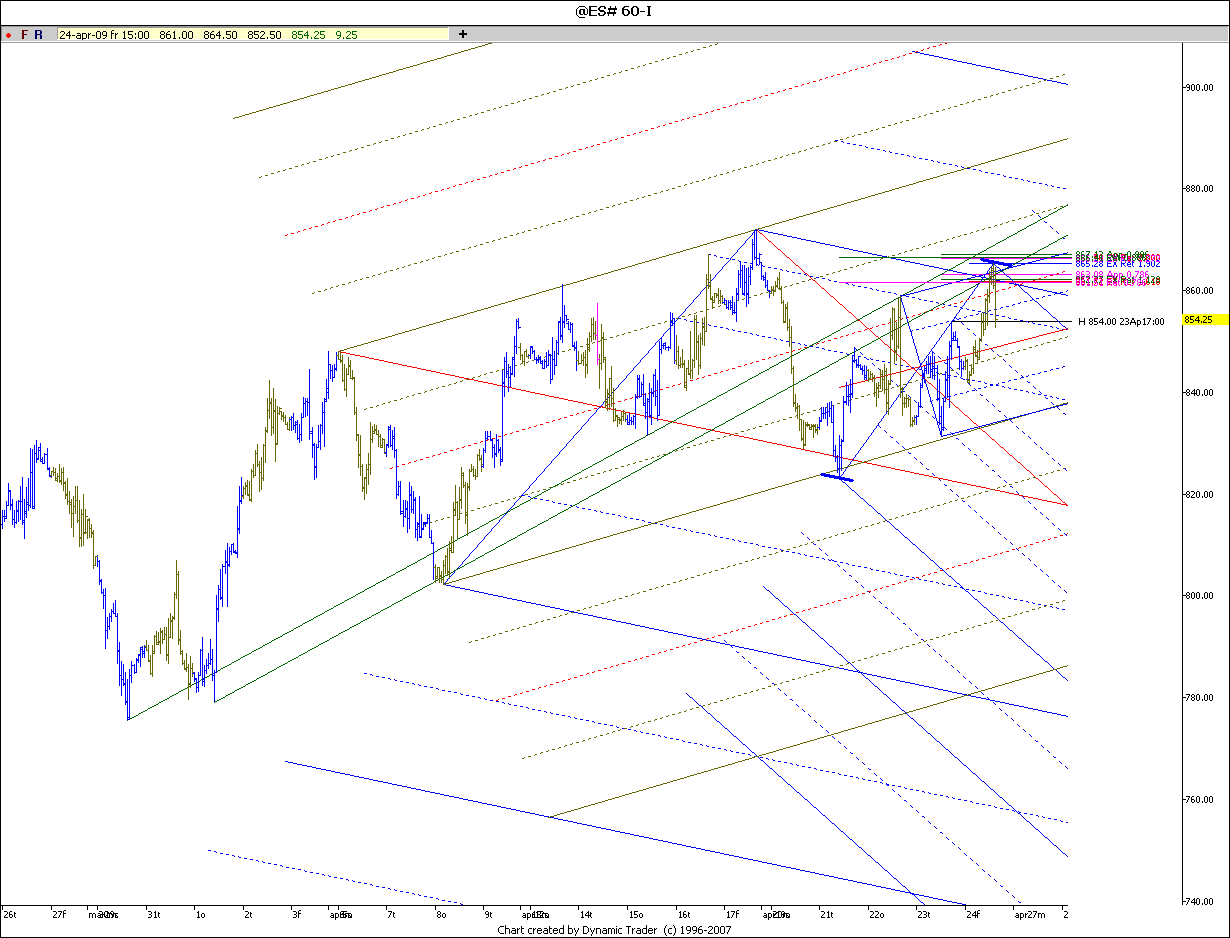Click the 17f date on the time axis
Screen dimensions: 1230x938
[x=733, y=914]
